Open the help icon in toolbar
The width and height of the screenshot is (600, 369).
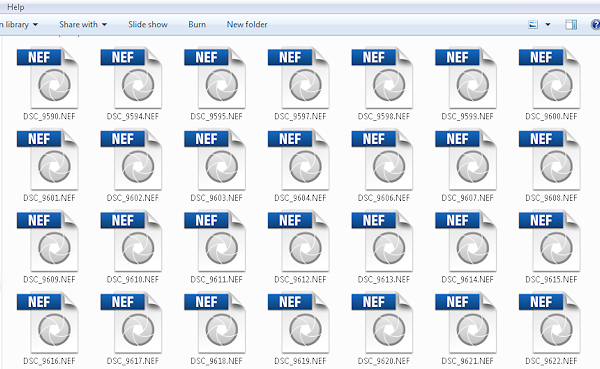click(596, 24)
